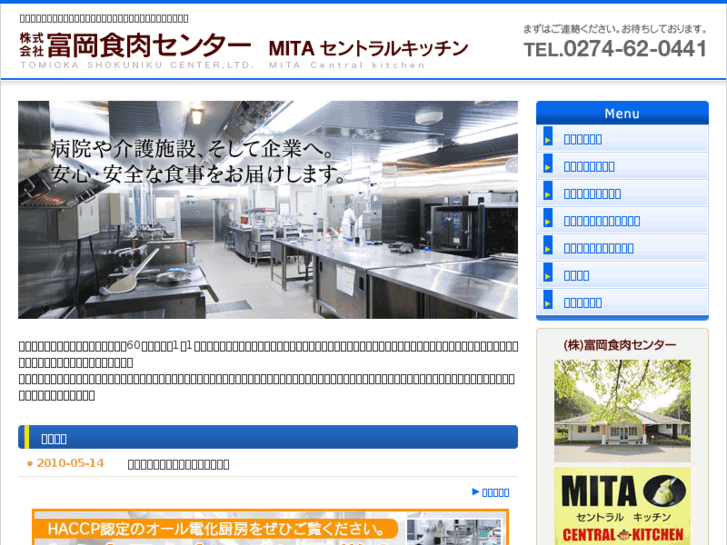Click the TEL.0274-62-0441 phone number
The image size is (727, 545).
615,49
